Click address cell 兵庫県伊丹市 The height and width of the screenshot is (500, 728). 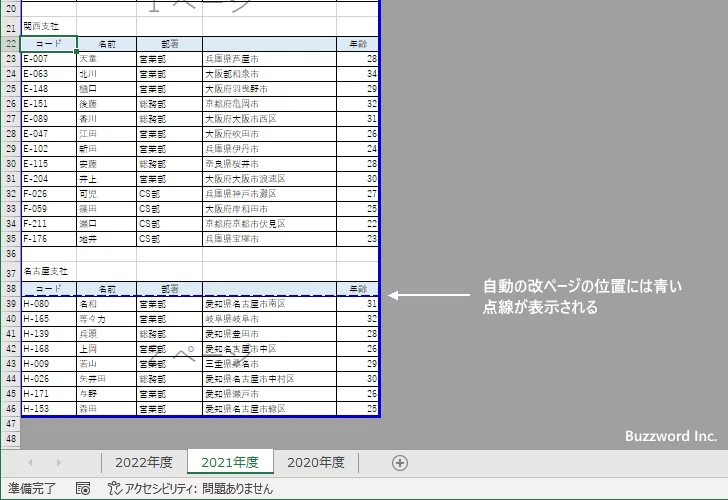269,149
